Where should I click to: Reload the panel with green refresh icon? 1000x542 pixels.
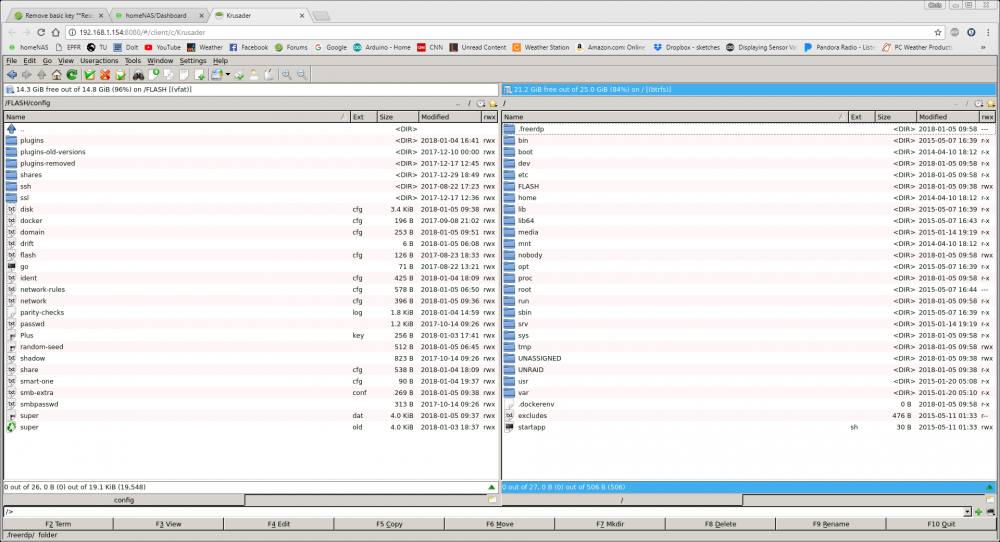tap(72, 75)
